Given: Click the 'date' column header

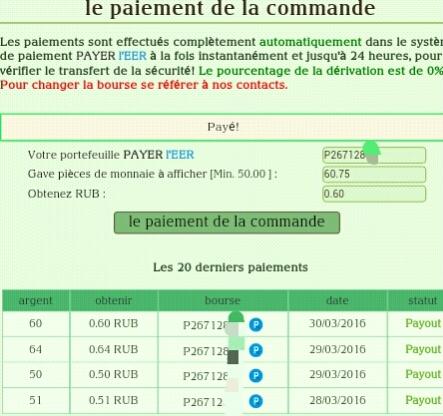Looking at the screenshot, I should [x=337, y=300].
